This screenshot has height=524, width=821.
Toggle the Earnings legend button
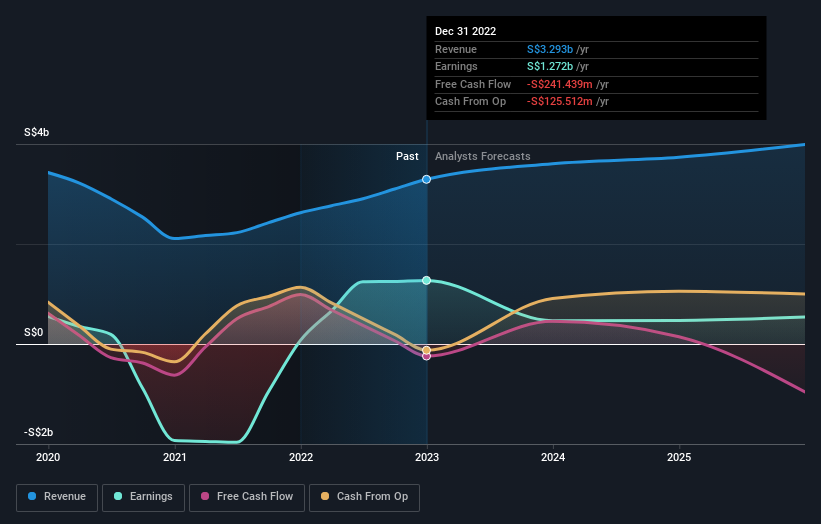(x=143, y=497)
